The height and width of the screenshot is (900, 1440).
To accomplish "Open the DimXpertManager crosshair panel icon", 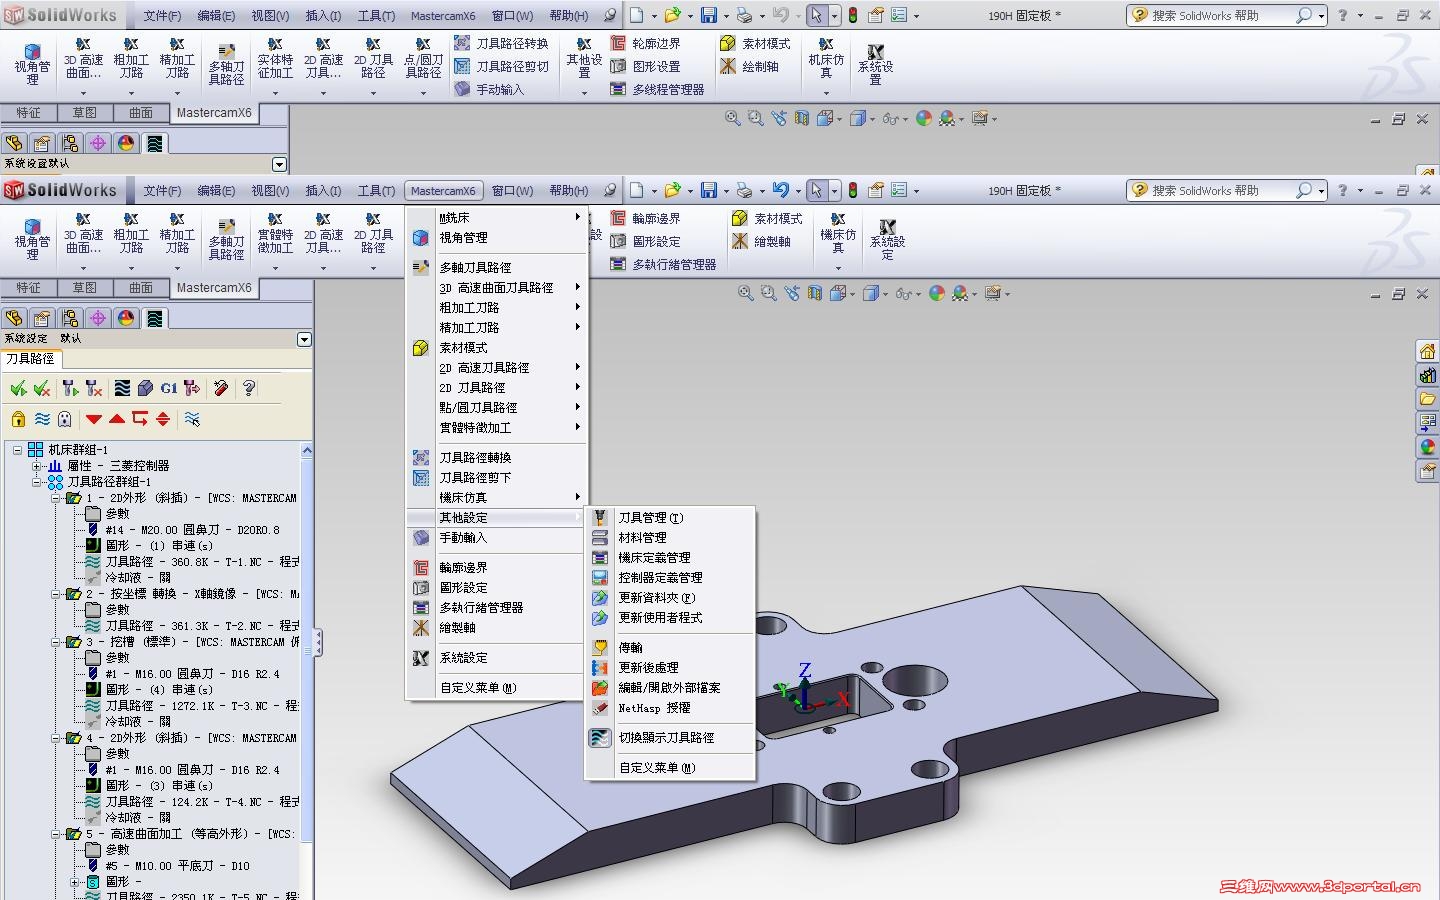I will pos(98,318).
